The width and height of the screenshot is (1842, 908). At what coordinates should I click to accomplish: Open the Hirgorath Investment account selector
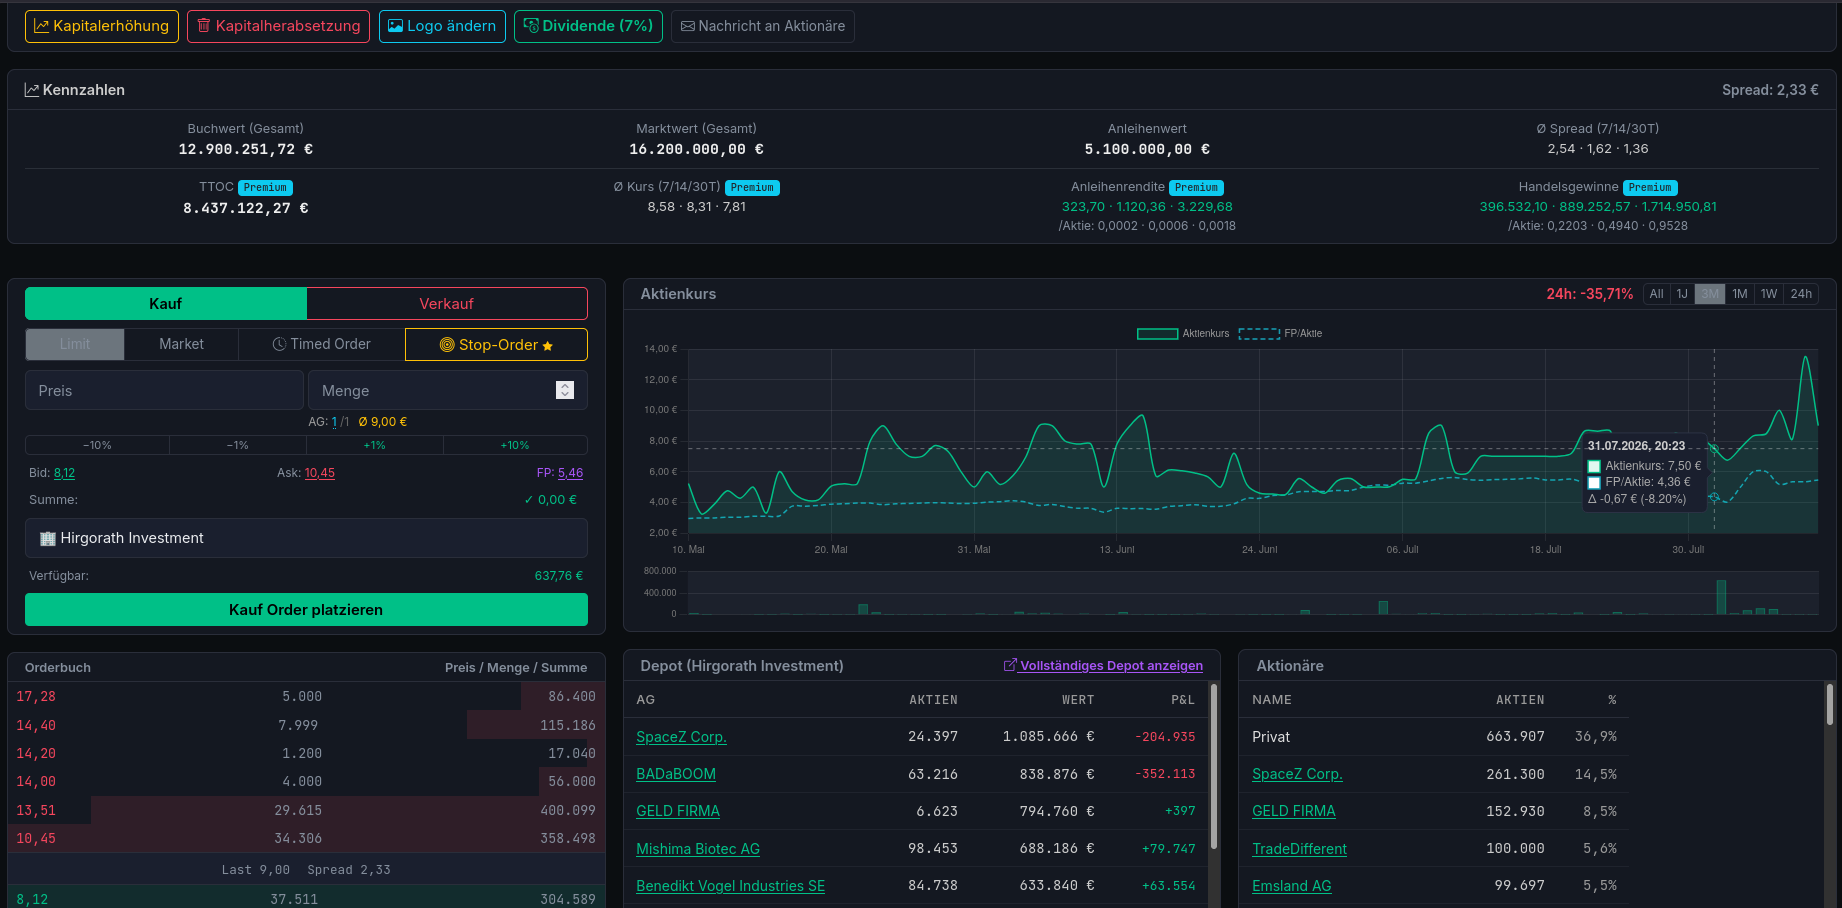(306, 538)
